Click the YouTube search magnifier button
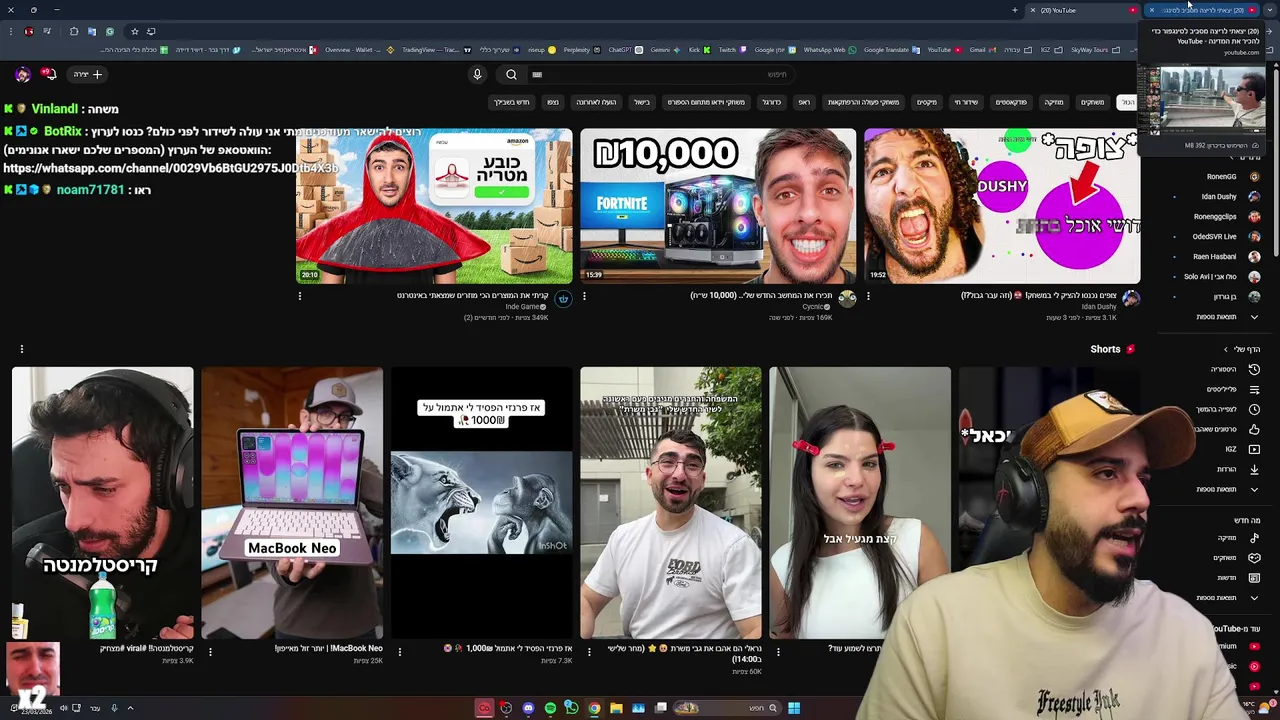The image size is (1280, 720). pos(511,74)
